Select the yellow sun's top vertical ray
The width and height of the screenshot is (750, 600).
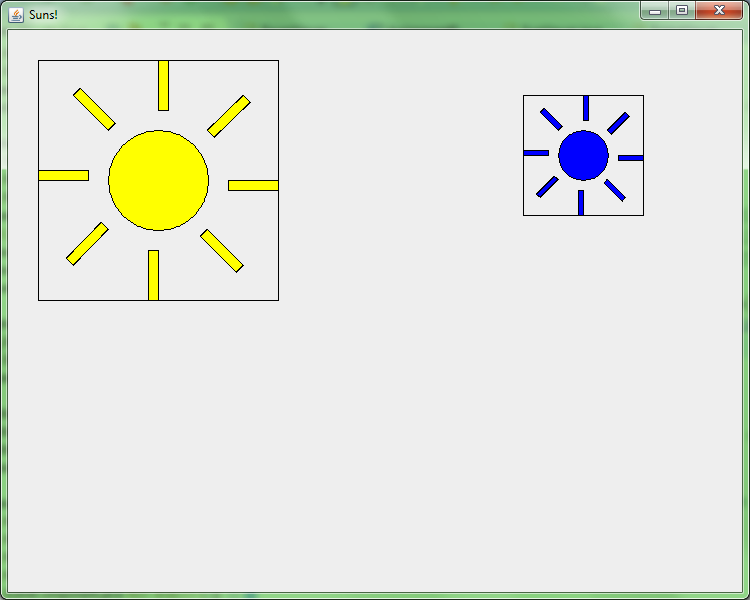click(163, 85)
